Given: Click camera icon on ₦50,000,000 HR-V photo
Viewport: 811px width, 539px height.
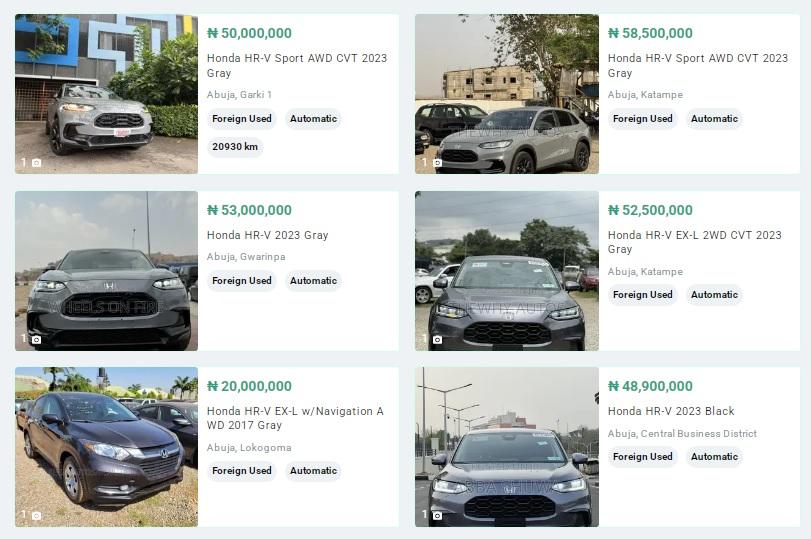Looking at the screenshot, I should coord(36,163).
